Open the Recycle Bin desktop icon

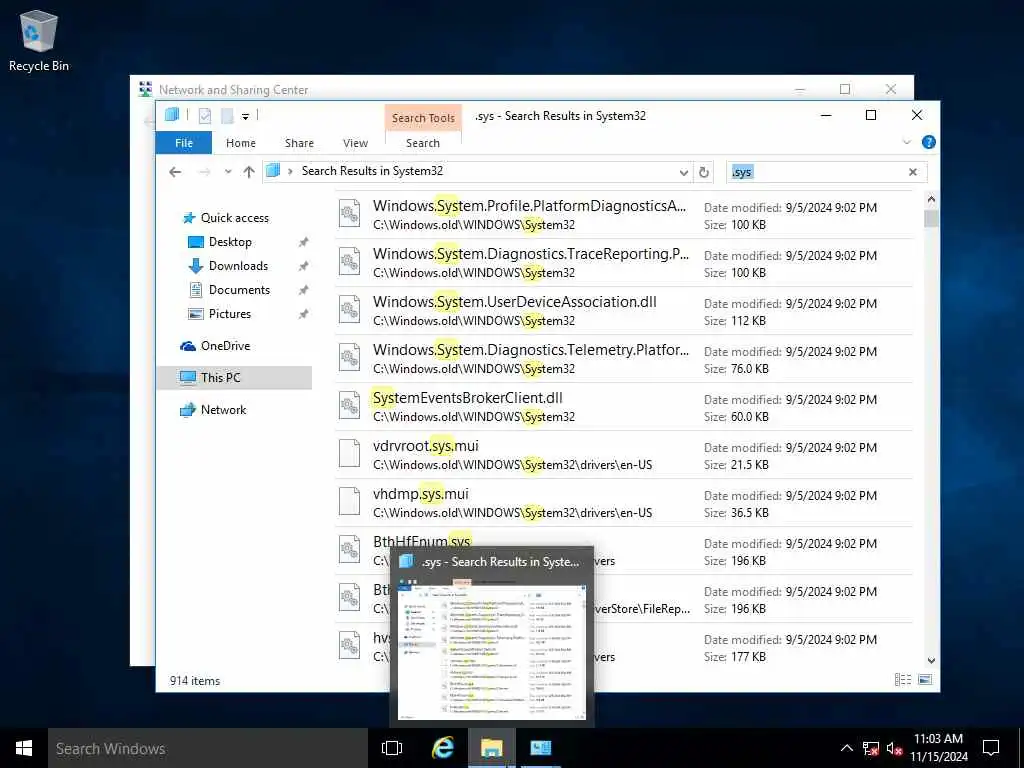point(39,40)
